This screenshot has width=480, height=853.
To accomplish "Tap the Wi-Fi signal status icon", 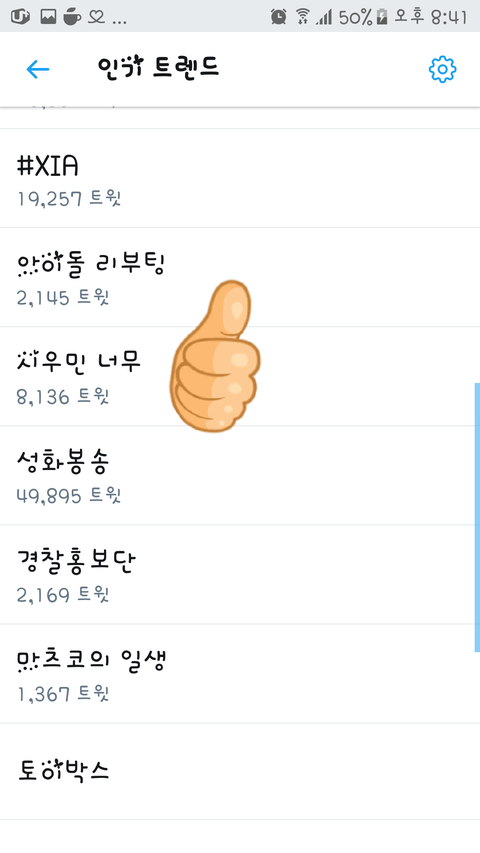I will (303, 17).
